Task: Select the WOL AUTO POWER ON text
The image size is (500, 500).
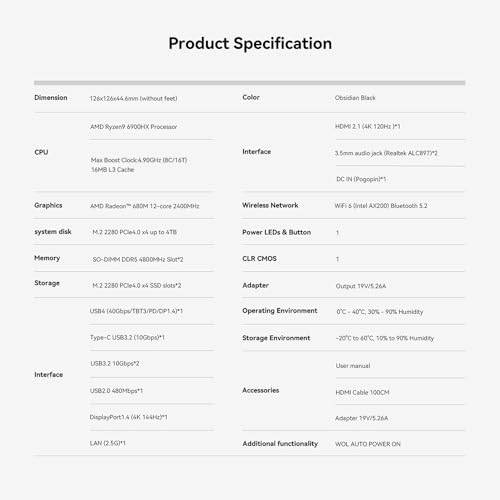Action: (x=368, y=444)
